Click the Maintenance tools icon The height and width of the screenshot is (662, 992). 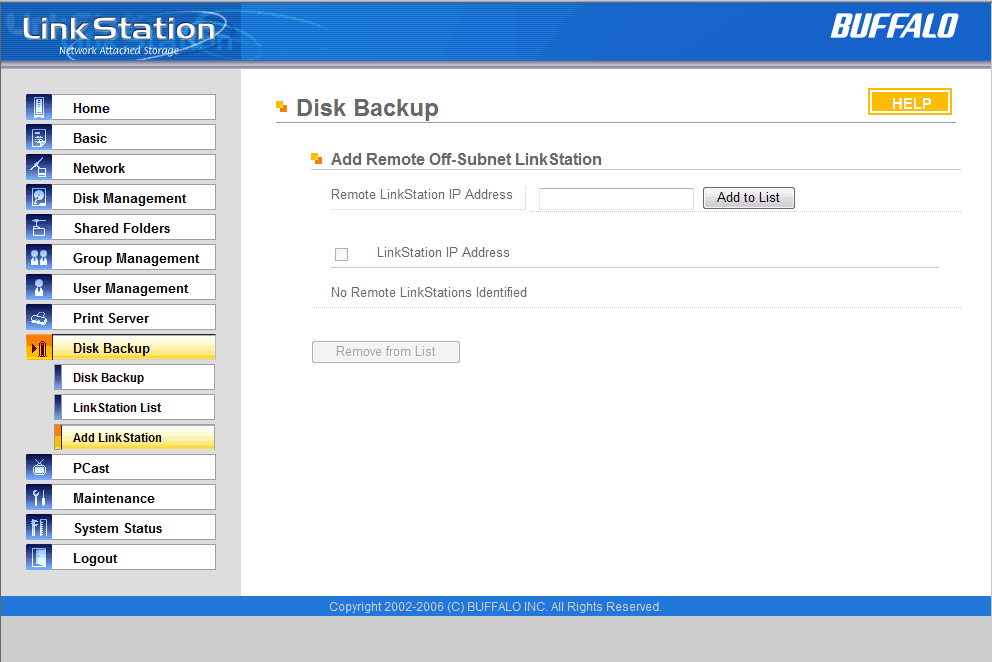pos(39,497)
